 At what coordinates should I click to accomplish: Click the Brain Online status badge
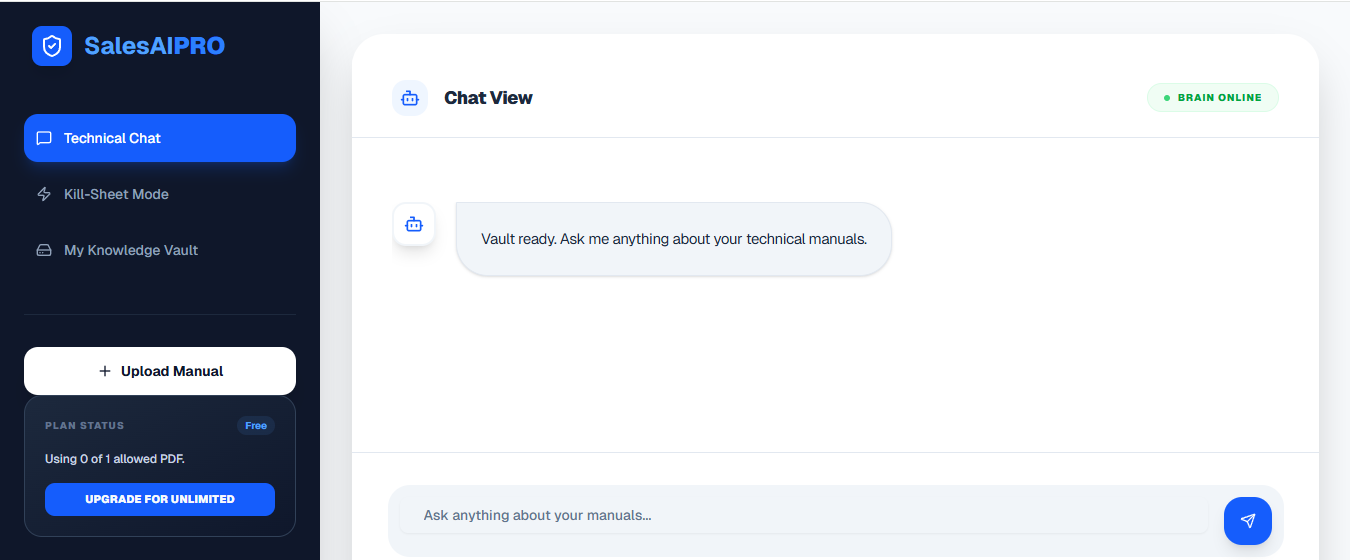[x=1212, y=98]
